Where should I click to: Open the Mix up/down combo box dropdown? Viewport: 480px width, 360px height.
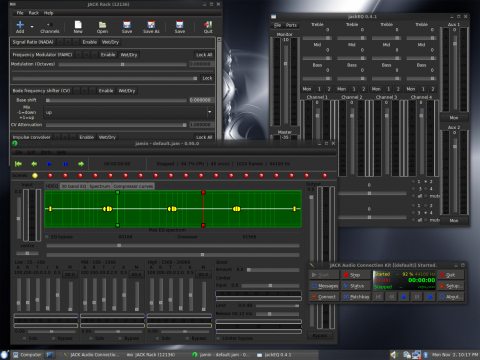click(x=209, y=112)
